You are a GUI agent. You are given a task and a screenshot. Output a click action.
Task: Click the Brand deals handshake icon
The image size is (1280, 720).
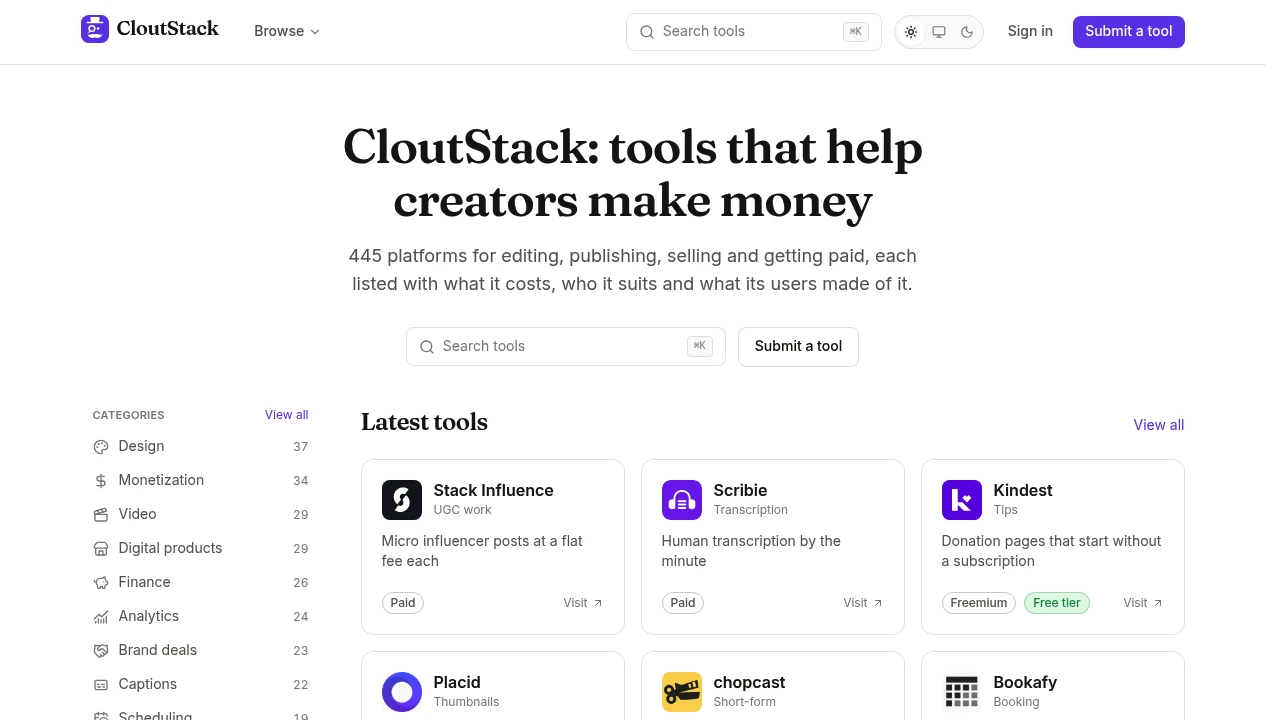101,651
